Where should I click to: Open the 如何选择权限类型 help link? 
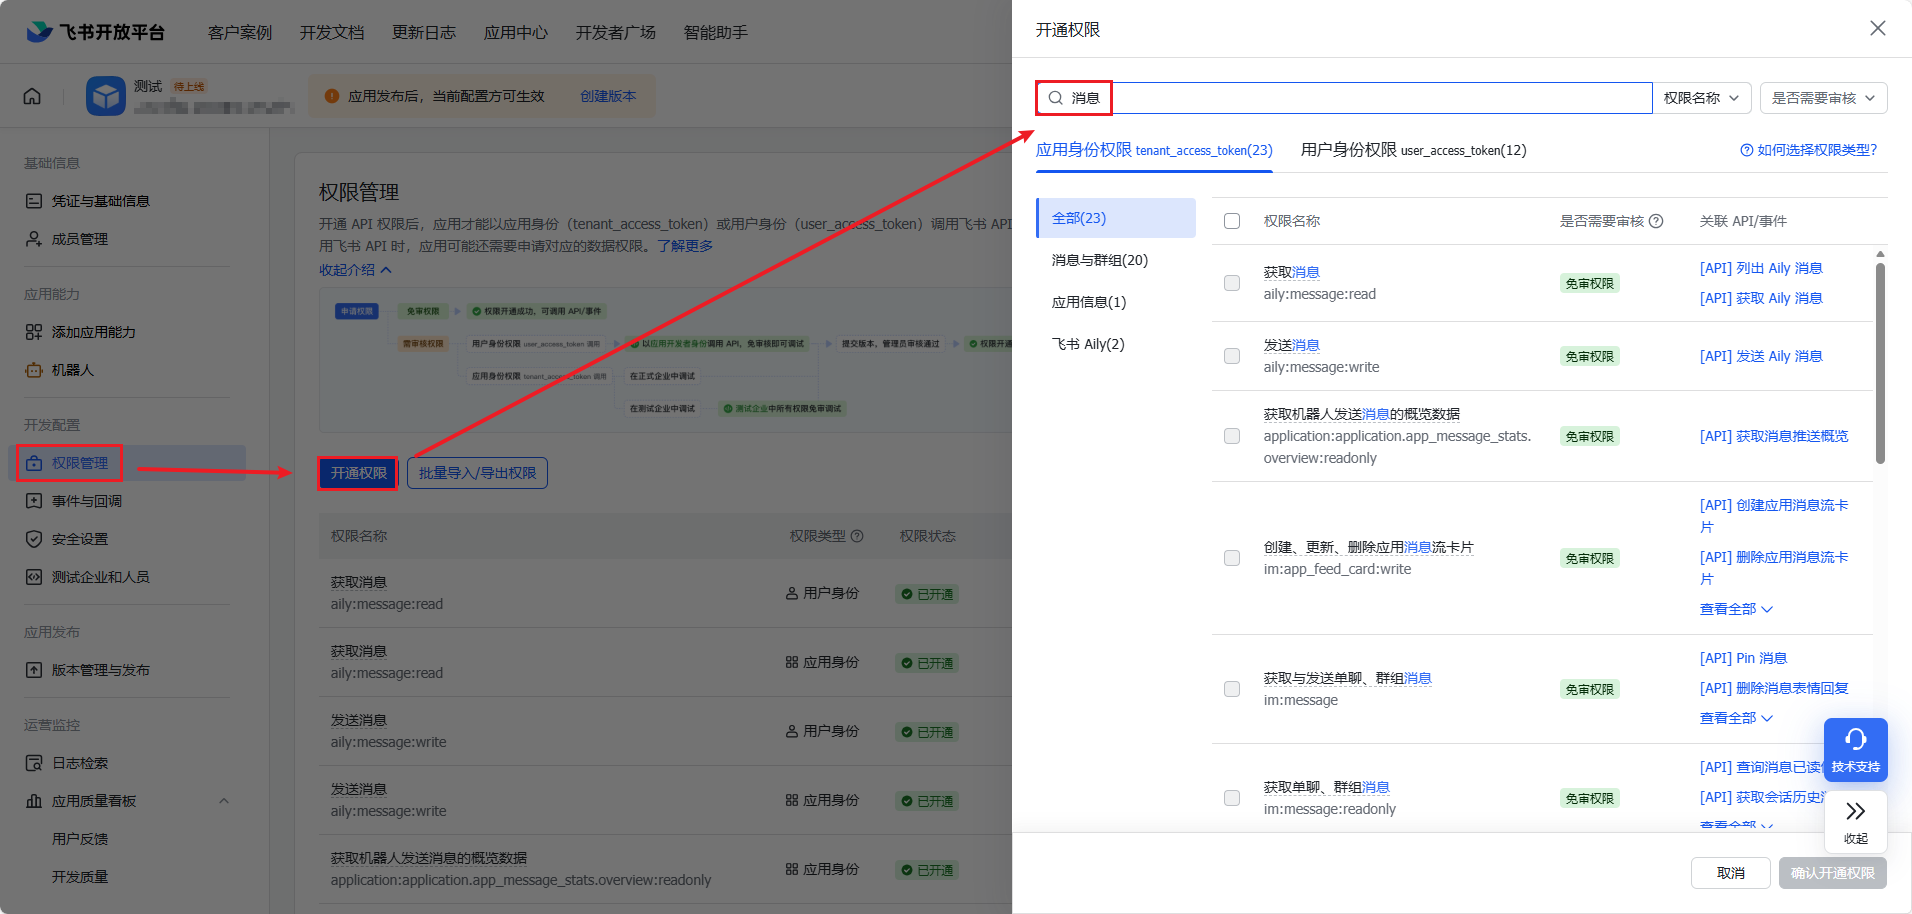[1809, 150]
